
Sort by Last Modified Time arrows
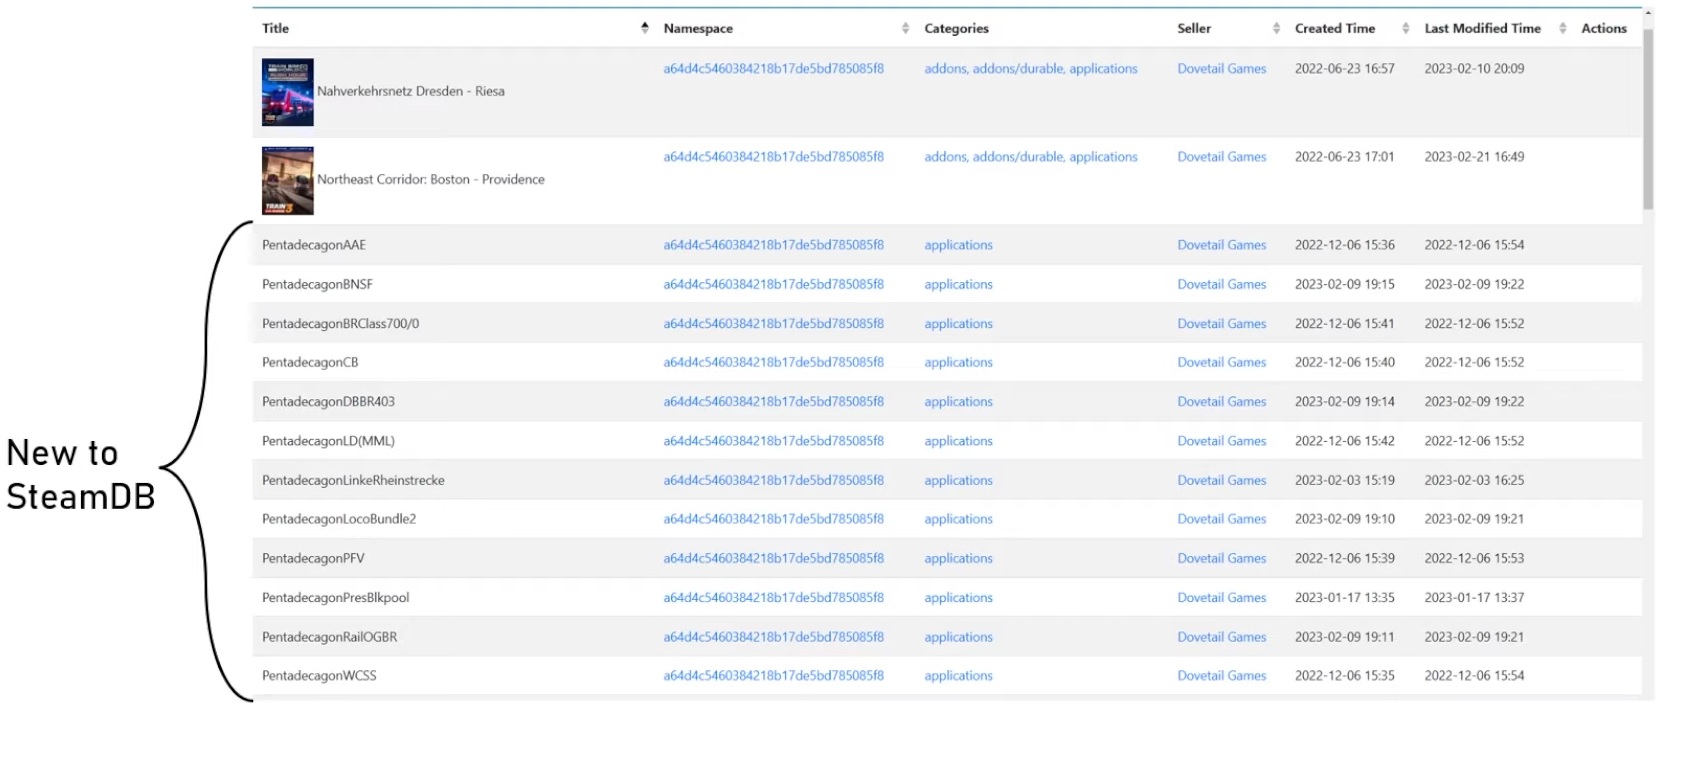(1562, 28)
